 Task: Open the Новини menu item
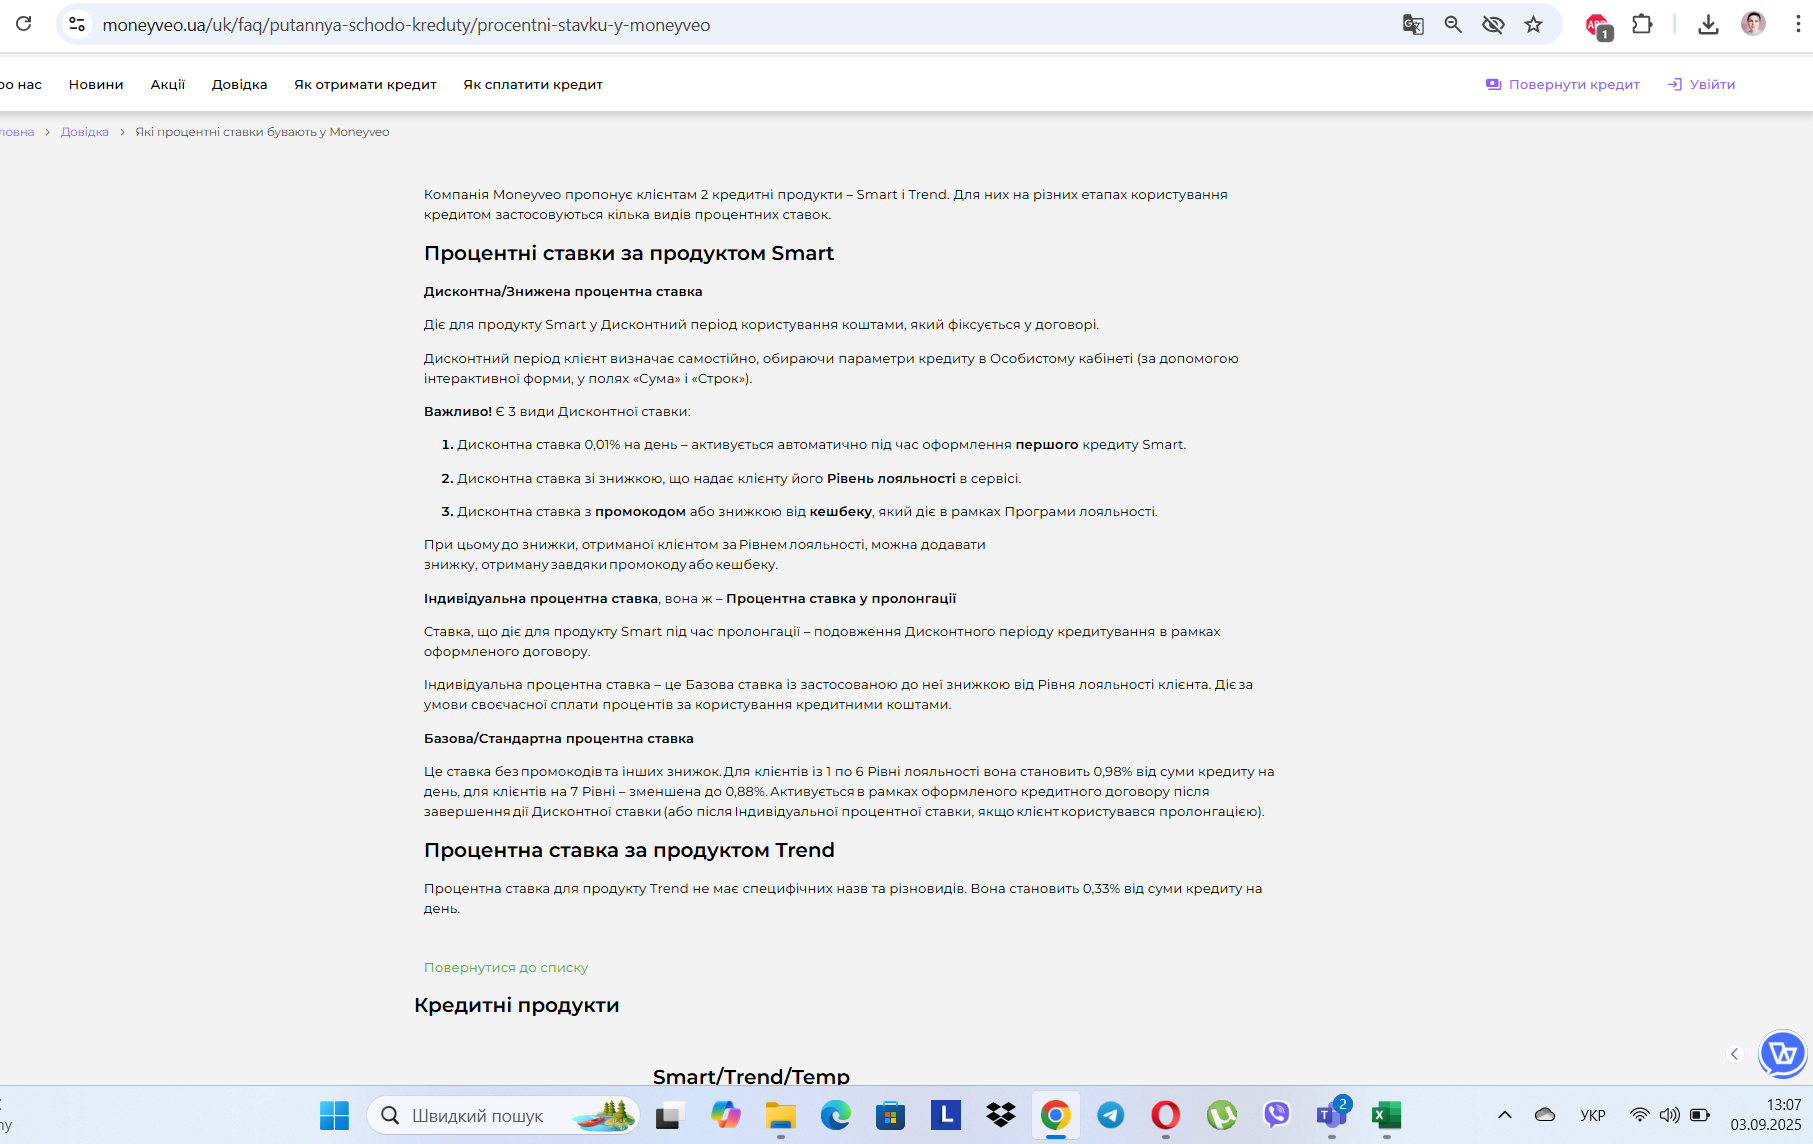[96, 84]
